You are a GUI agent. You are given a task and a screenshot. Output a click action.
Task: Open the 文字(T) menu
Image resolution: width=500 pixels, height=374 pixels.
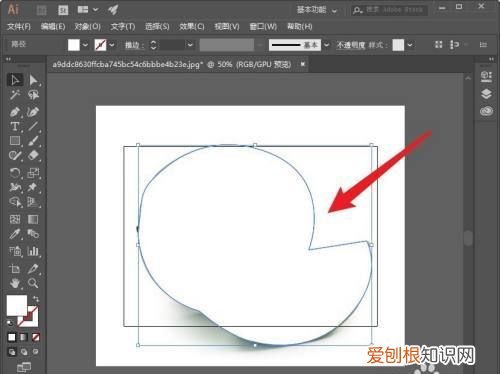pyautogui.click(x=123, y=27)
